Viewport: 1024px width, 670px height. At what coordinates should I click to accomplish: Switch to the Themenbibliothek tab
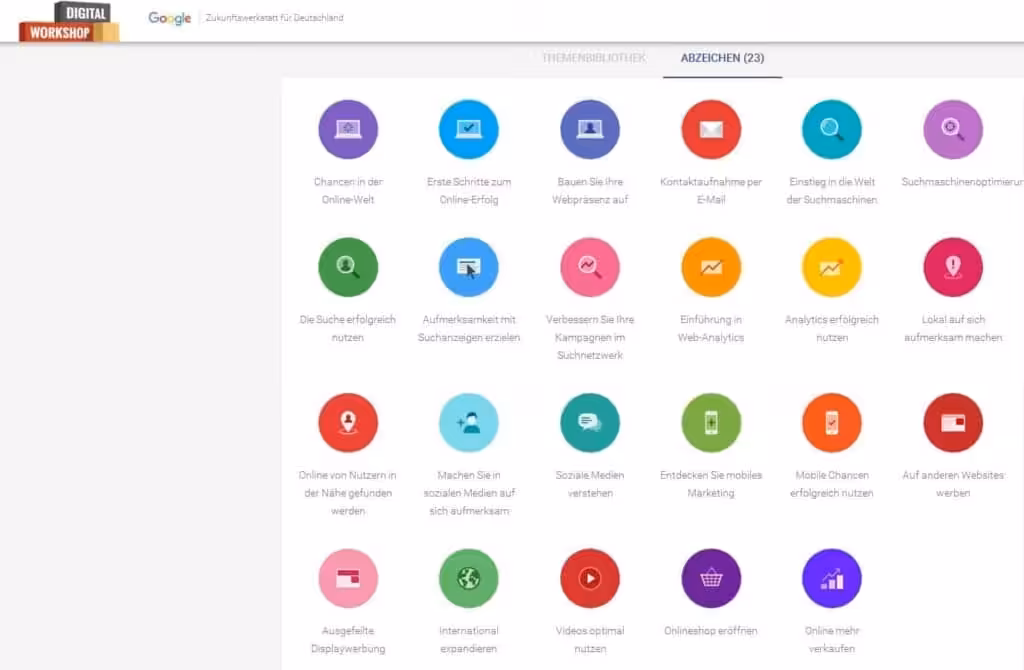(594, 57)
